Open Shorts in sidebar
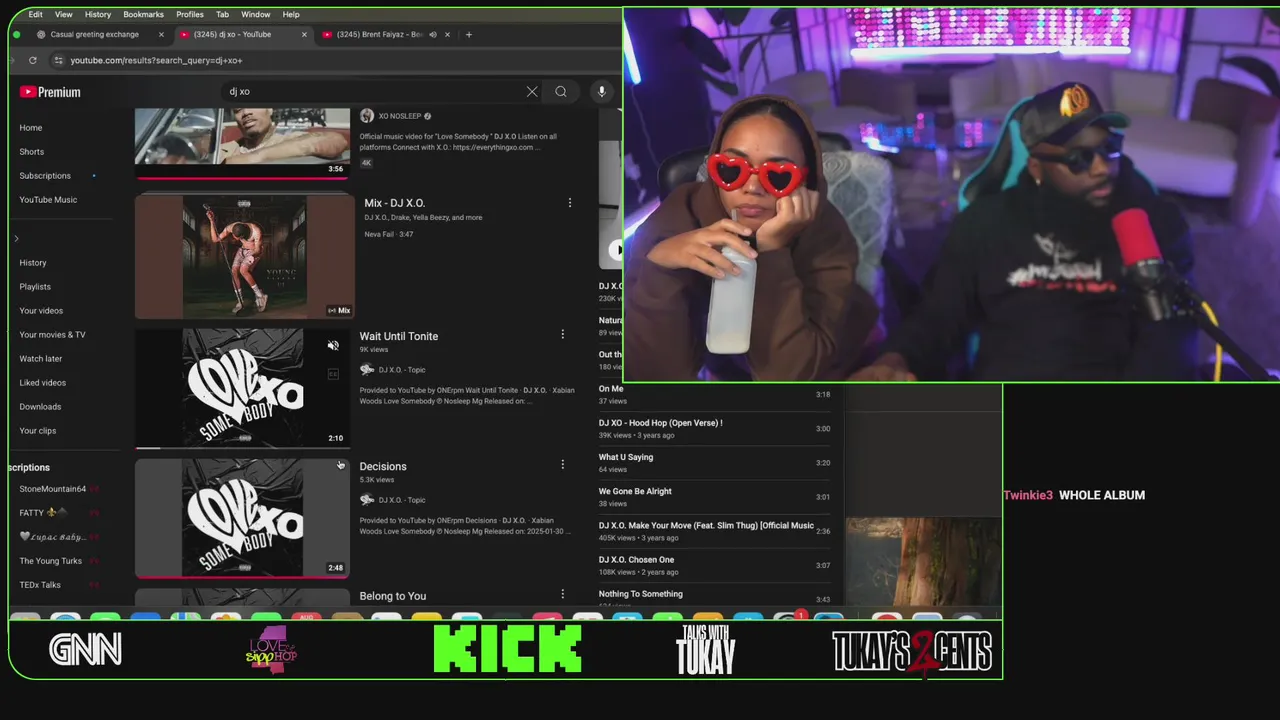 [32, 152]
